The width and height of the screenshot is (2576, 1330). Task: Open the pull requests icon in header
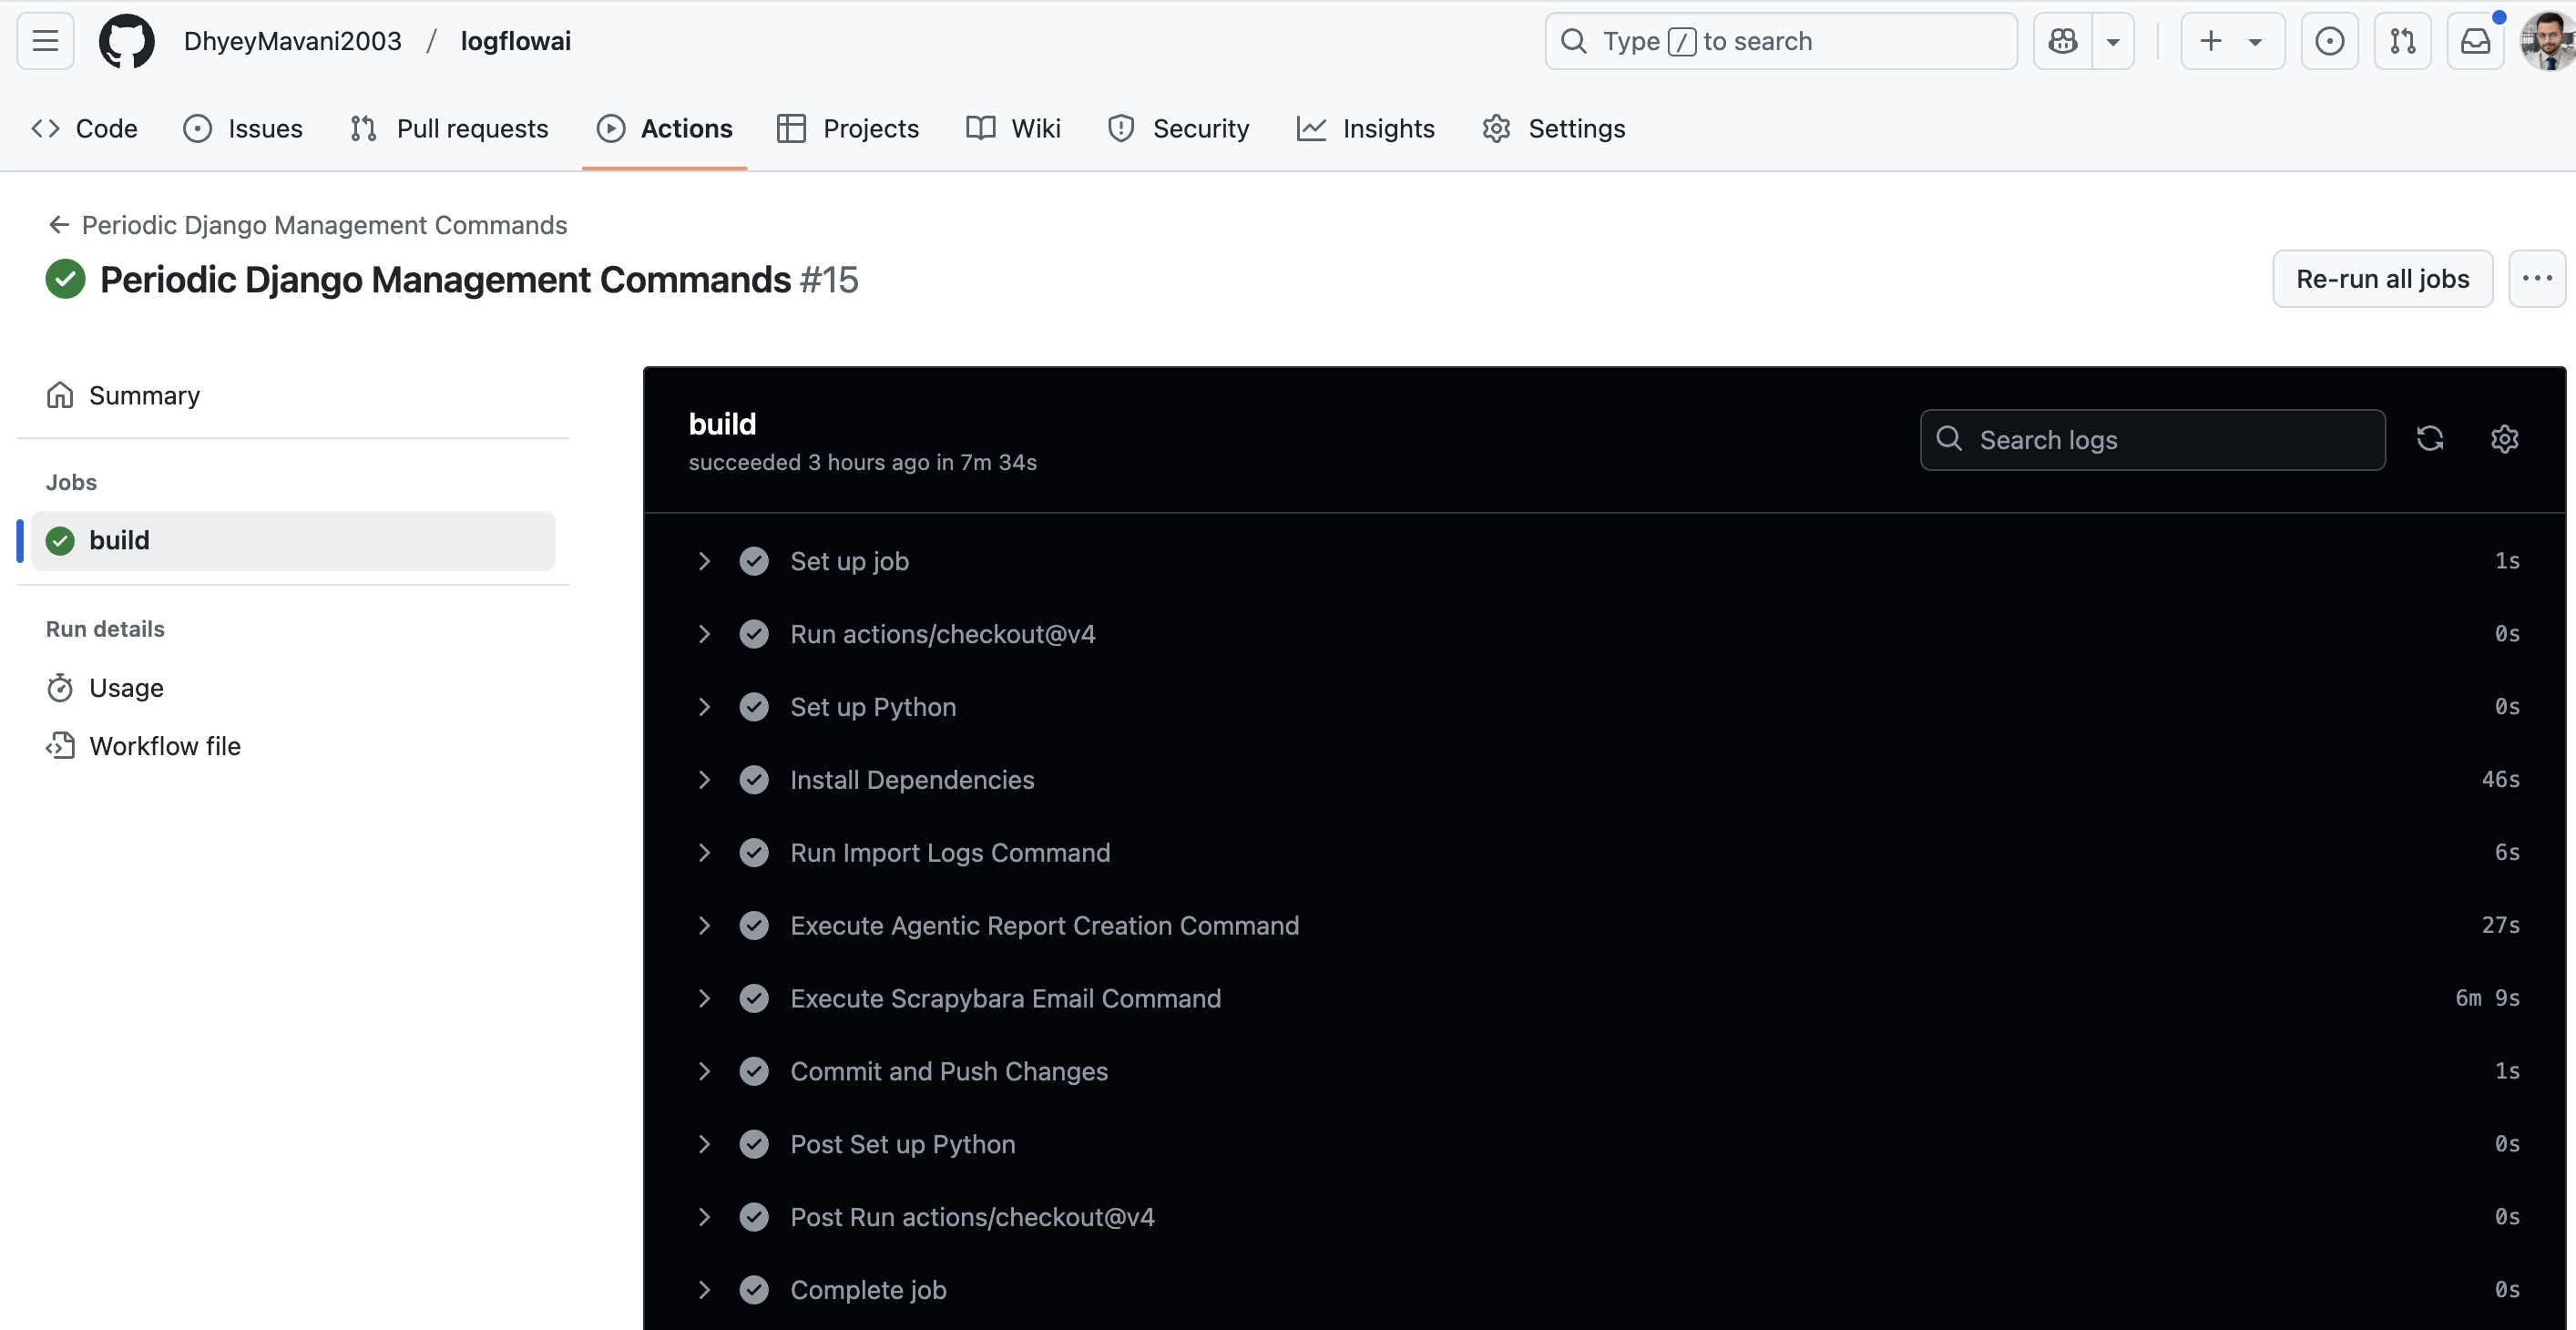(x=2402, y=41)
